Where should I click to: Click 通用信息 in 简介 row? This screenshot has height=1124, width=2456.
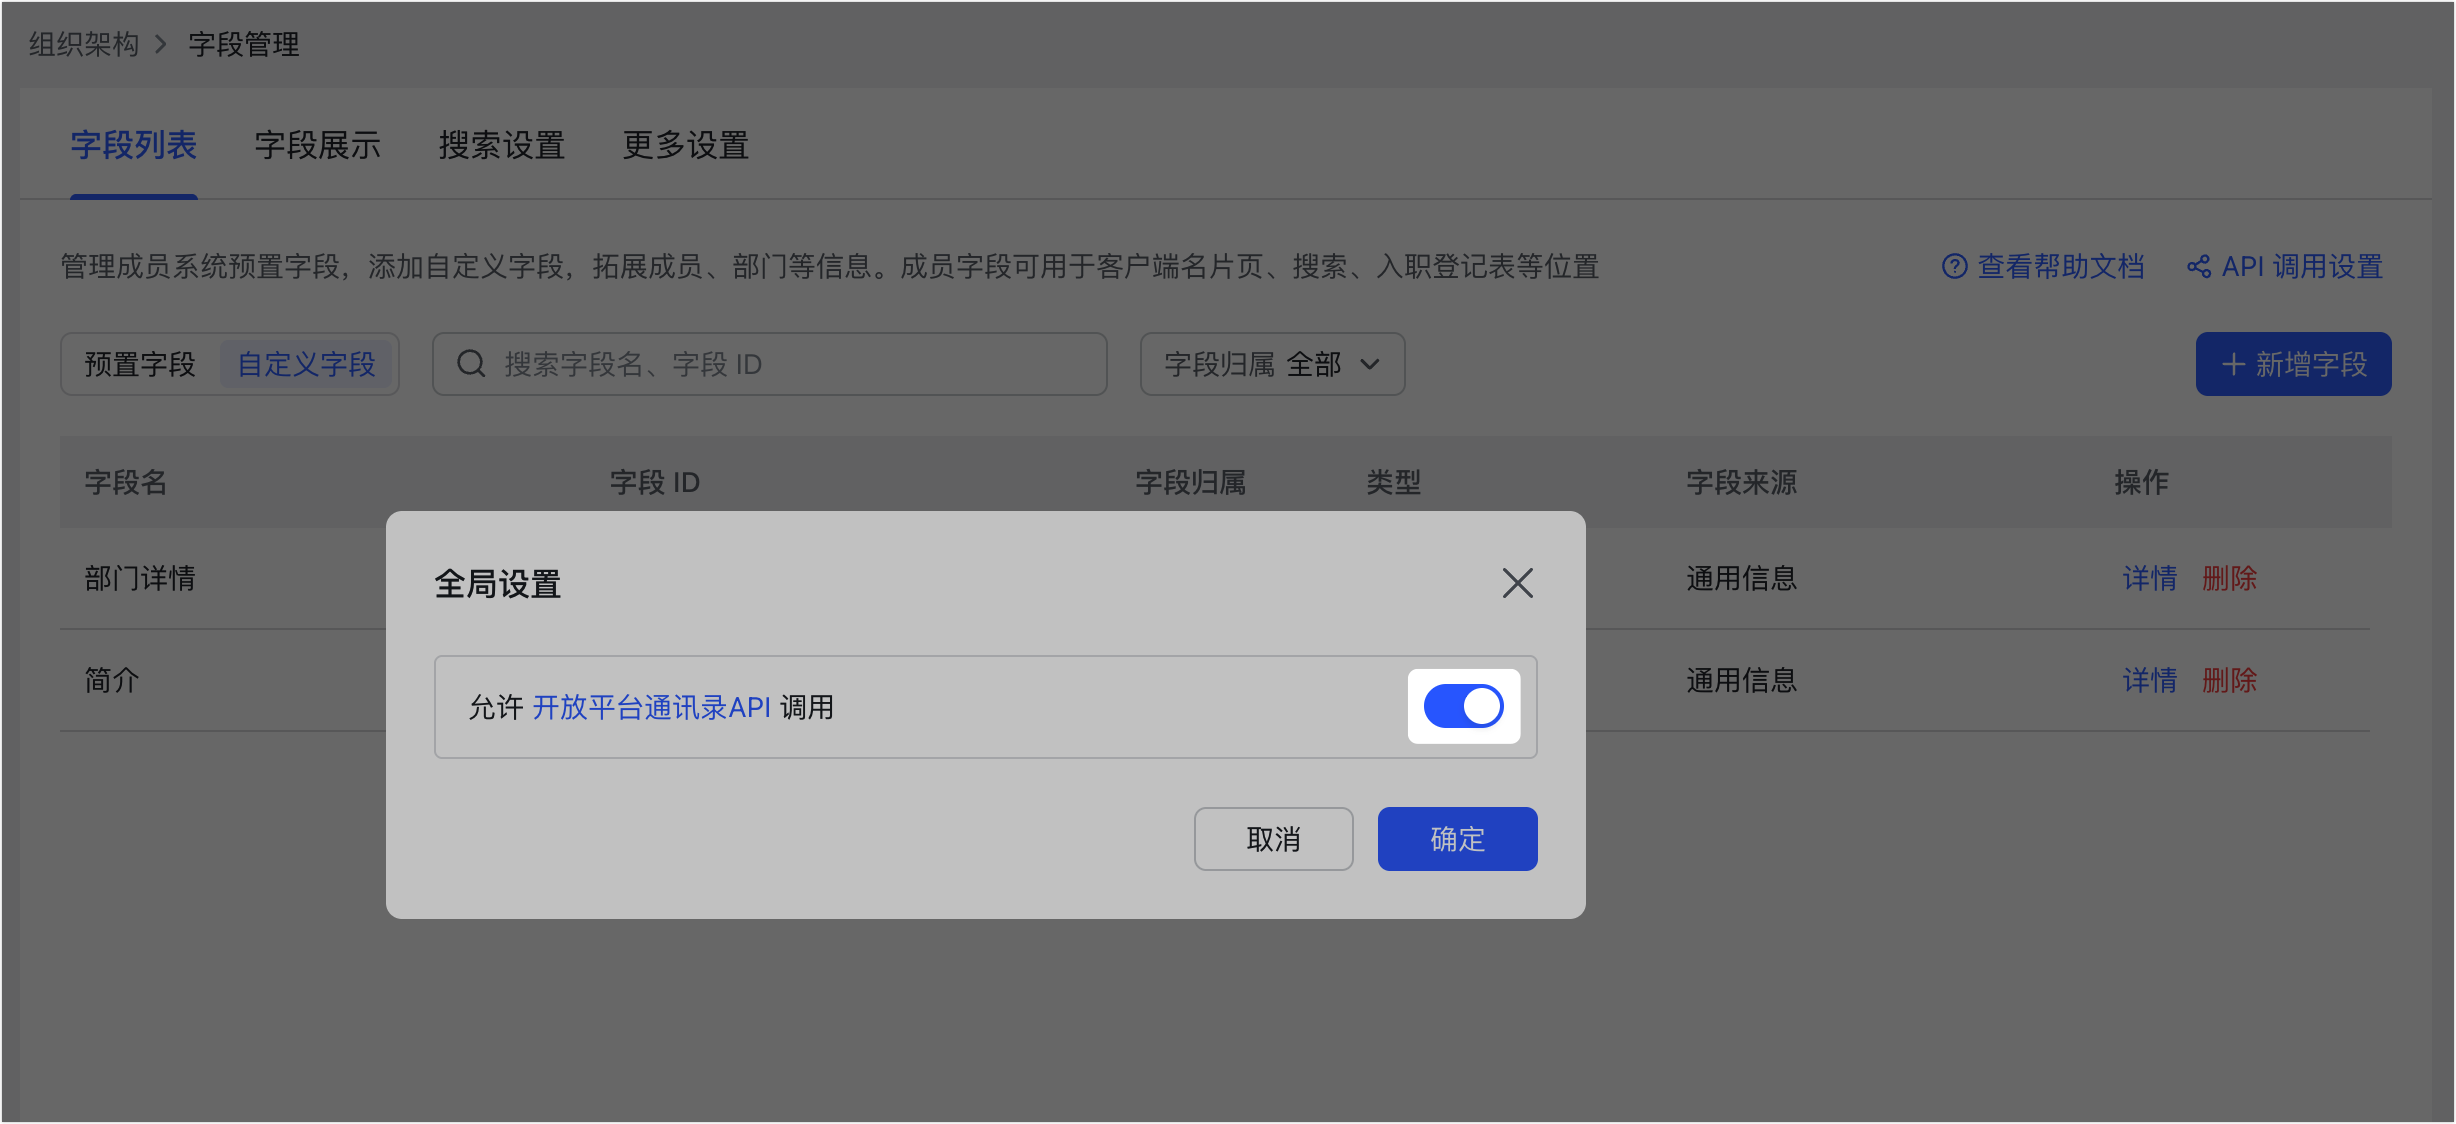click(x=1741, y=680)
